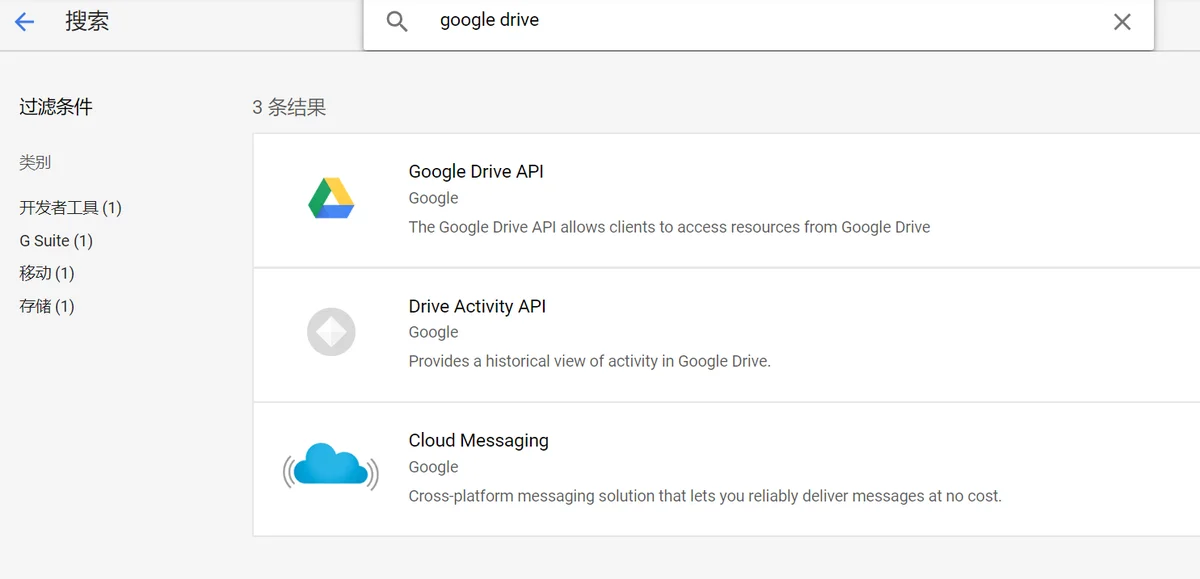Click the 'Cross-platform messaging solution' description

tap(705, 496)
